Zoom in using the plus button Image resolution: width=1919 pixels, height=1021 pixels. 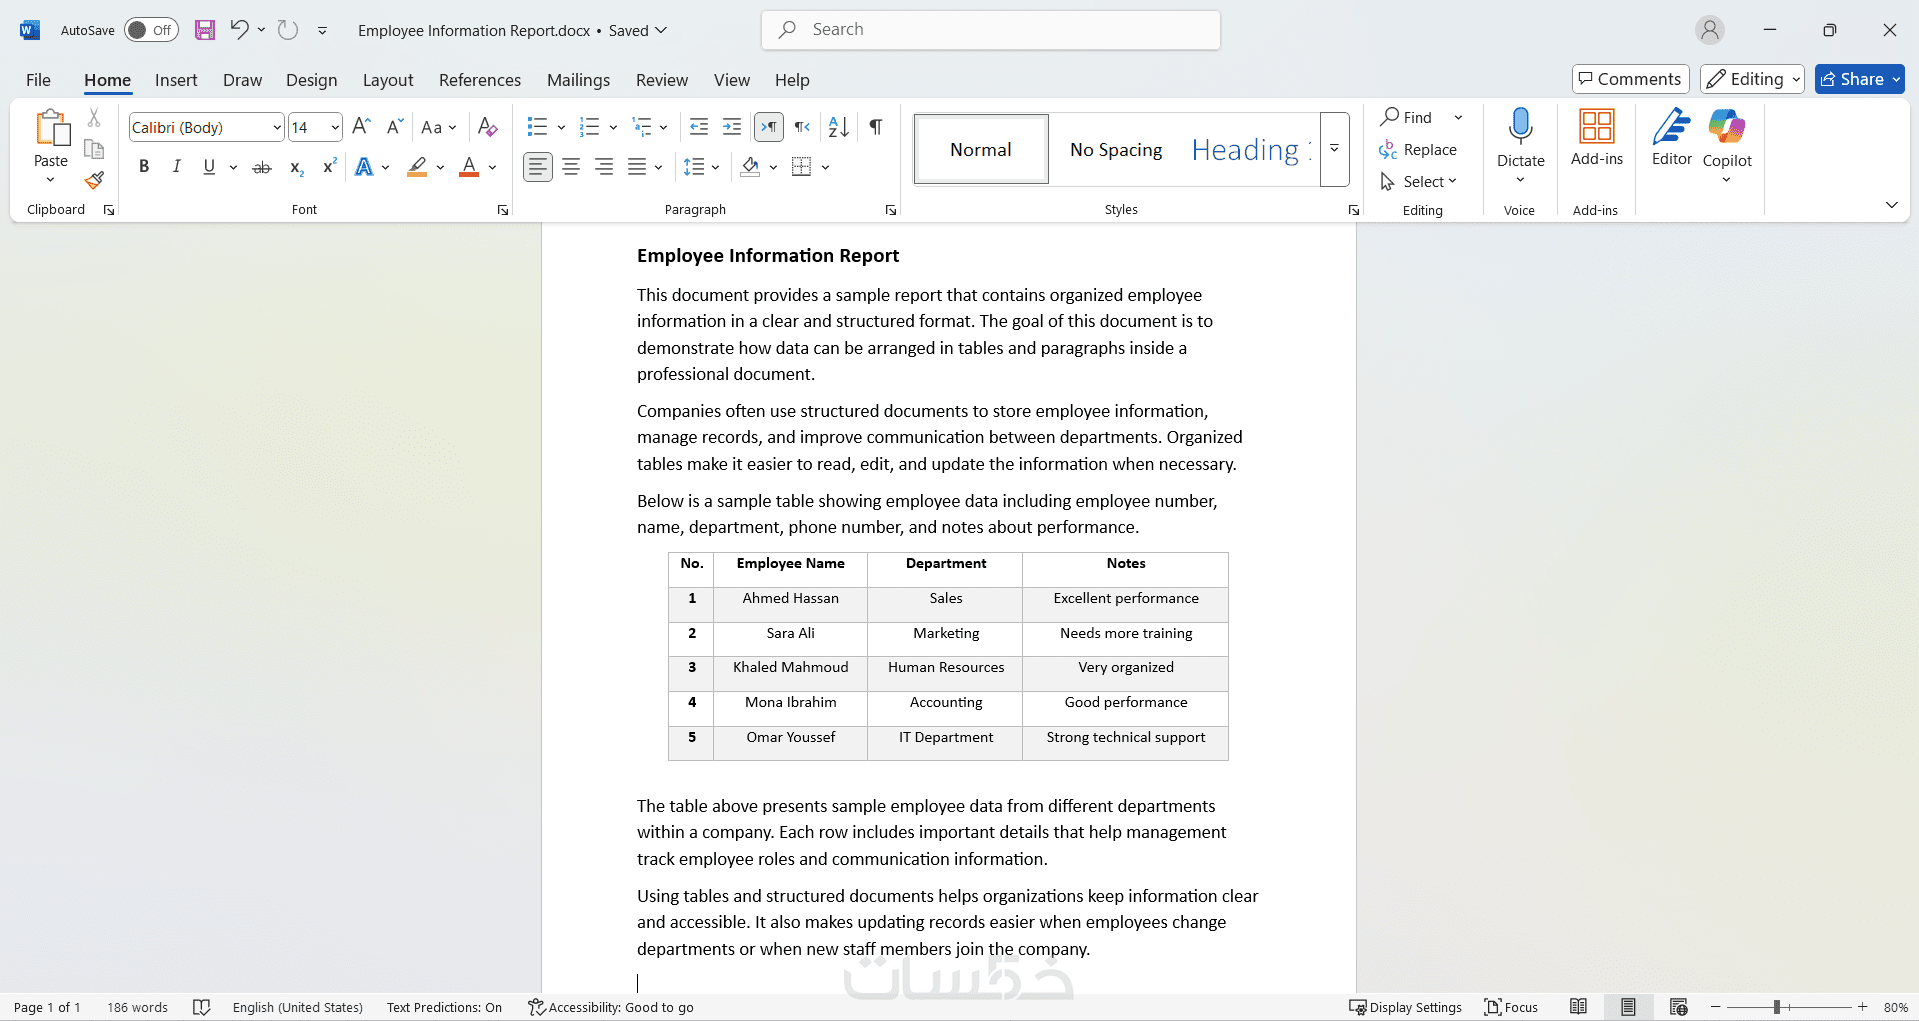1863,1007
